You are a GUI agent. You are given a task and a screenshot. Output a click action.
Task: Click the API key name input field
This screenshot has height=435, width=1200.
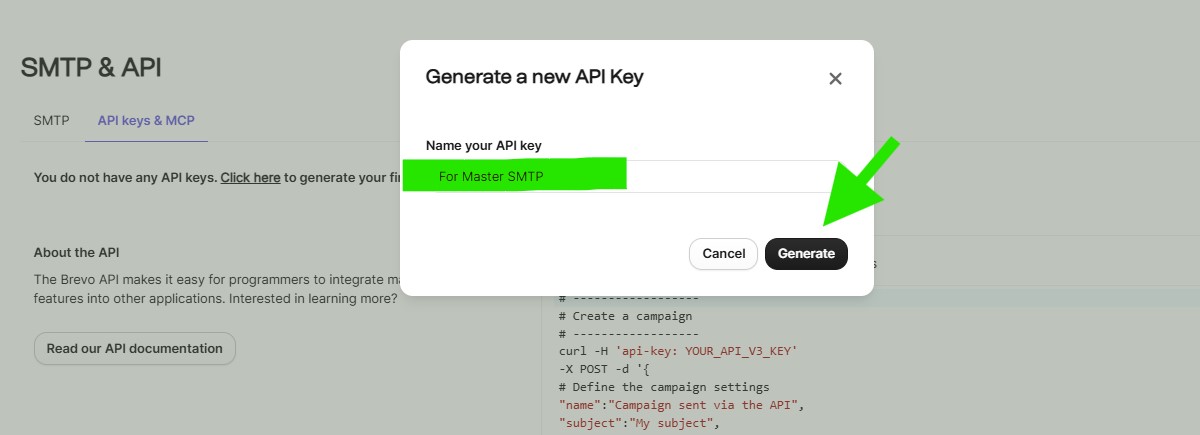click(636, 177)
